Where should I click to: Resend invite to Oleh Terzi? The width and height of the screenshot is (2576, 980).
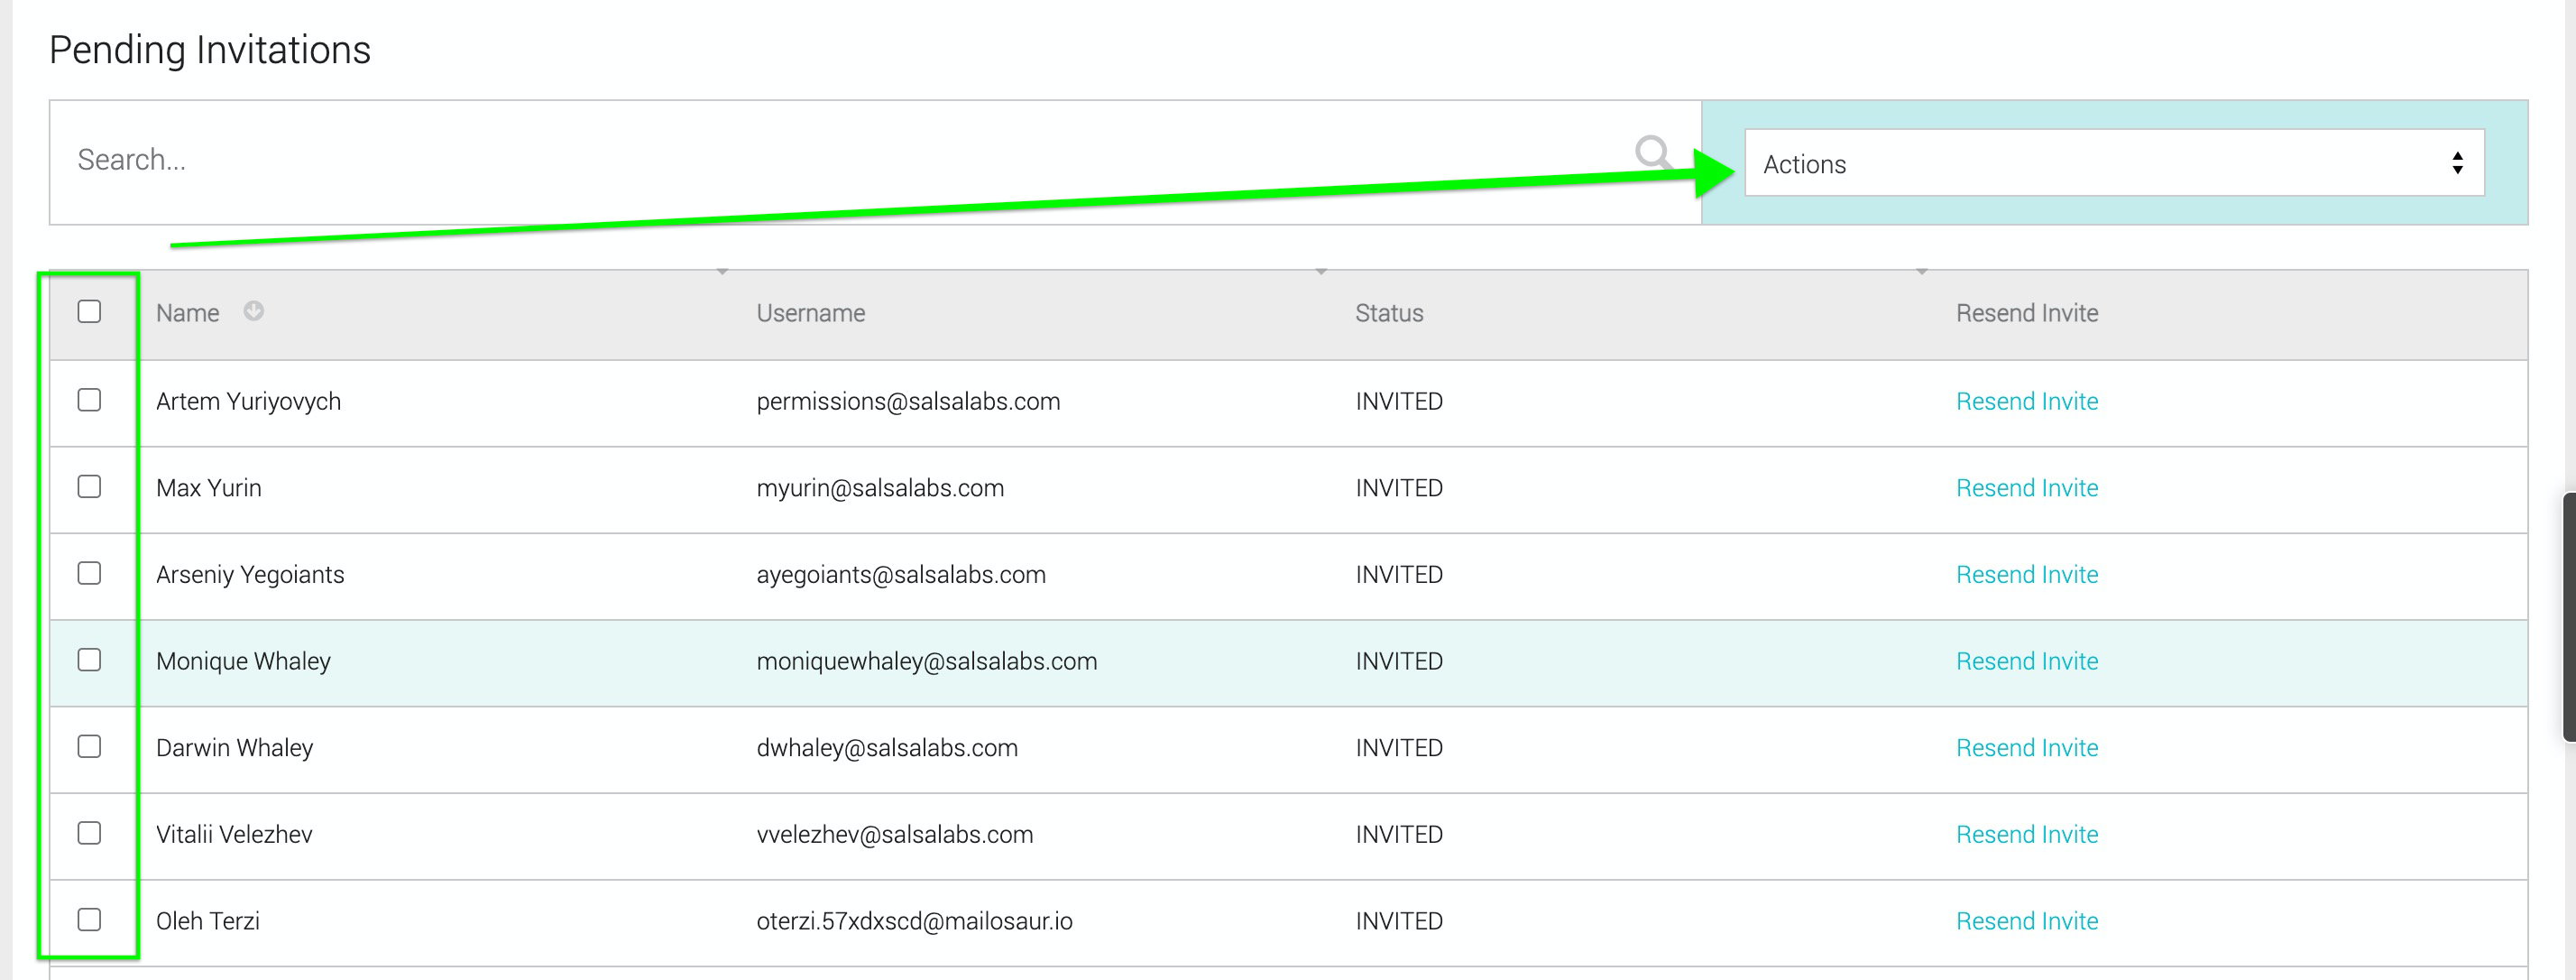tap(2027, 921)
